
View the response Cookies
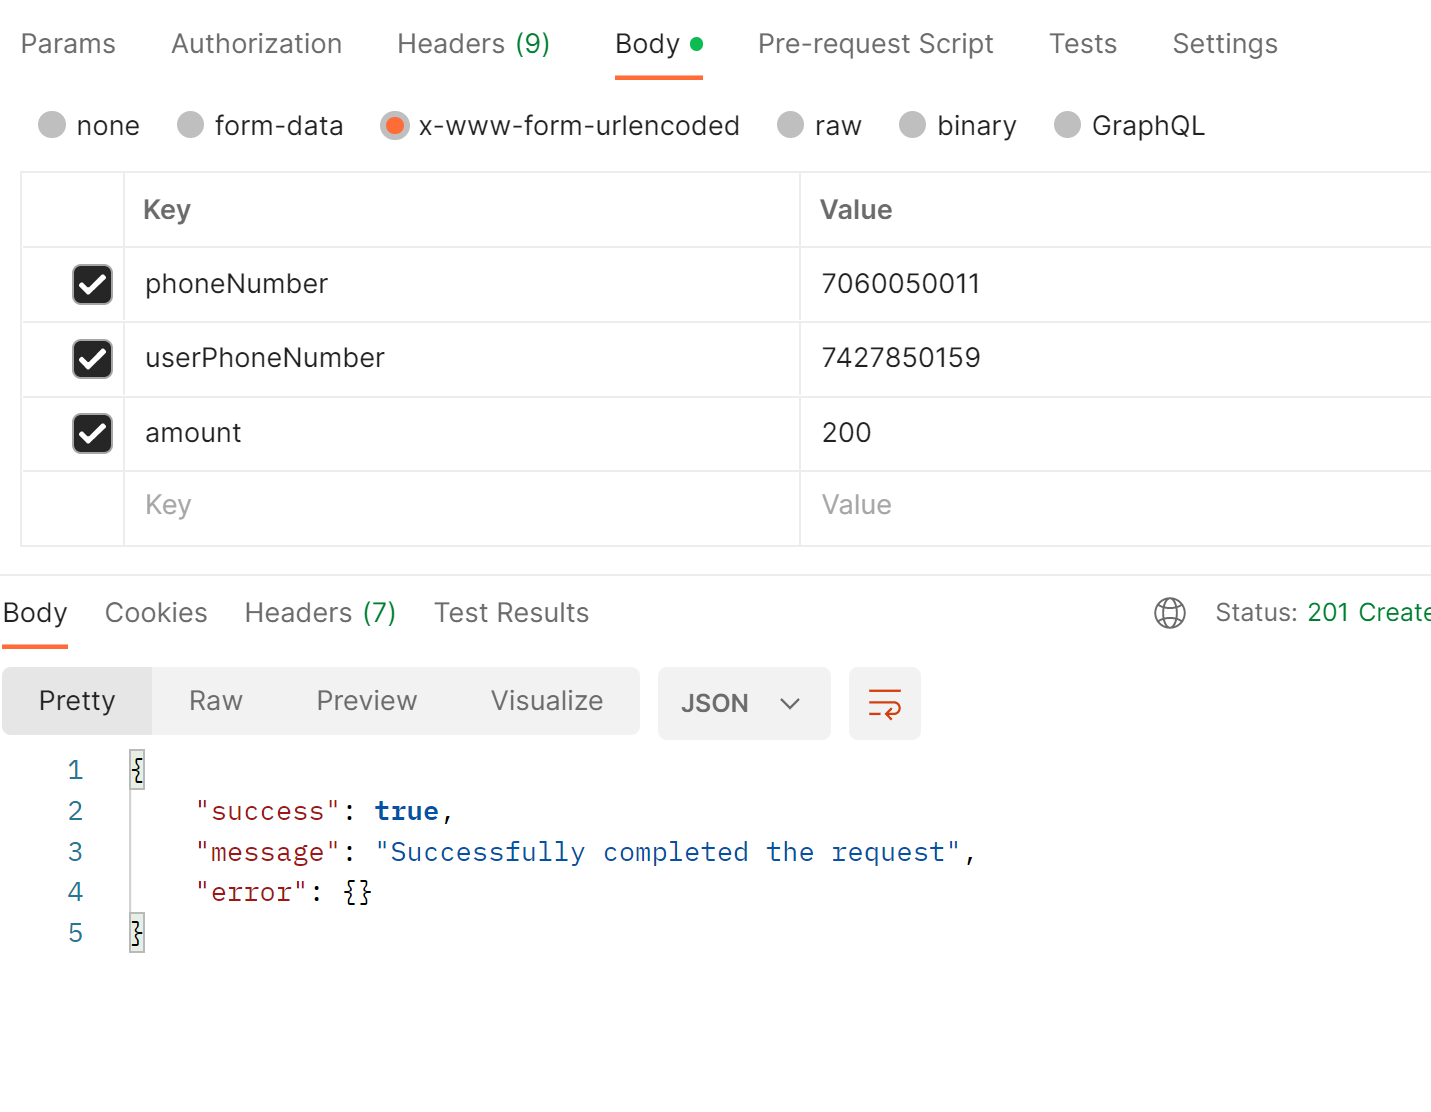[156, 613]
